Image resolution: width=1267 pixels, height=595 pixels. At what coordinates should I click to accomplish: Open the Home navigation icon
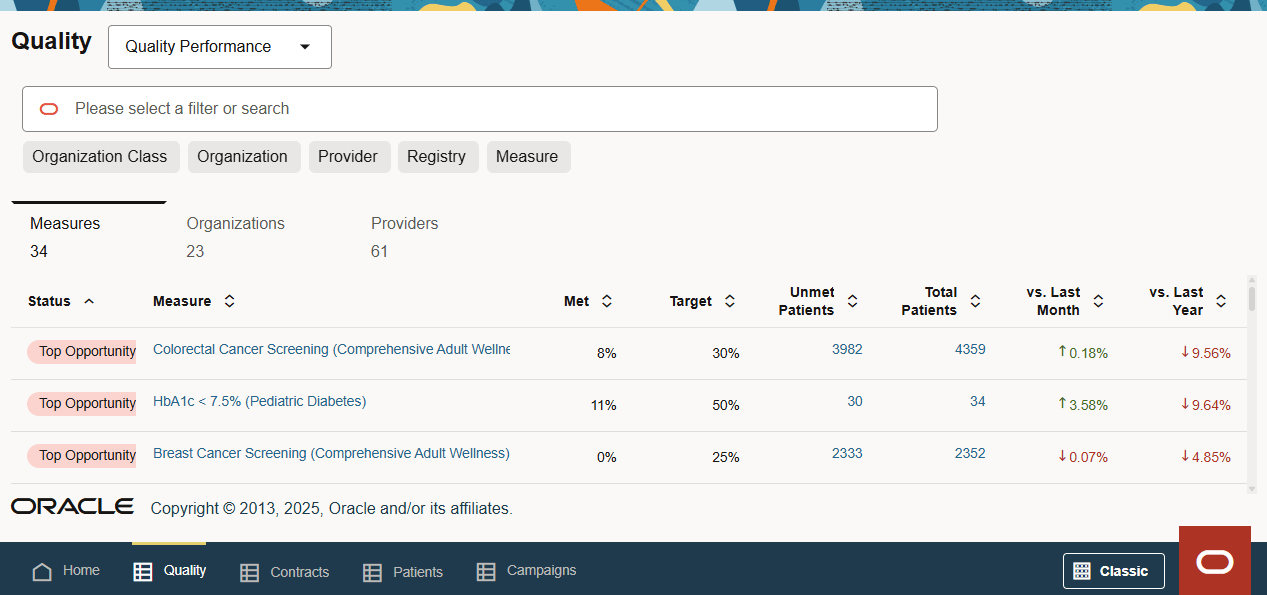pos(41,570)
